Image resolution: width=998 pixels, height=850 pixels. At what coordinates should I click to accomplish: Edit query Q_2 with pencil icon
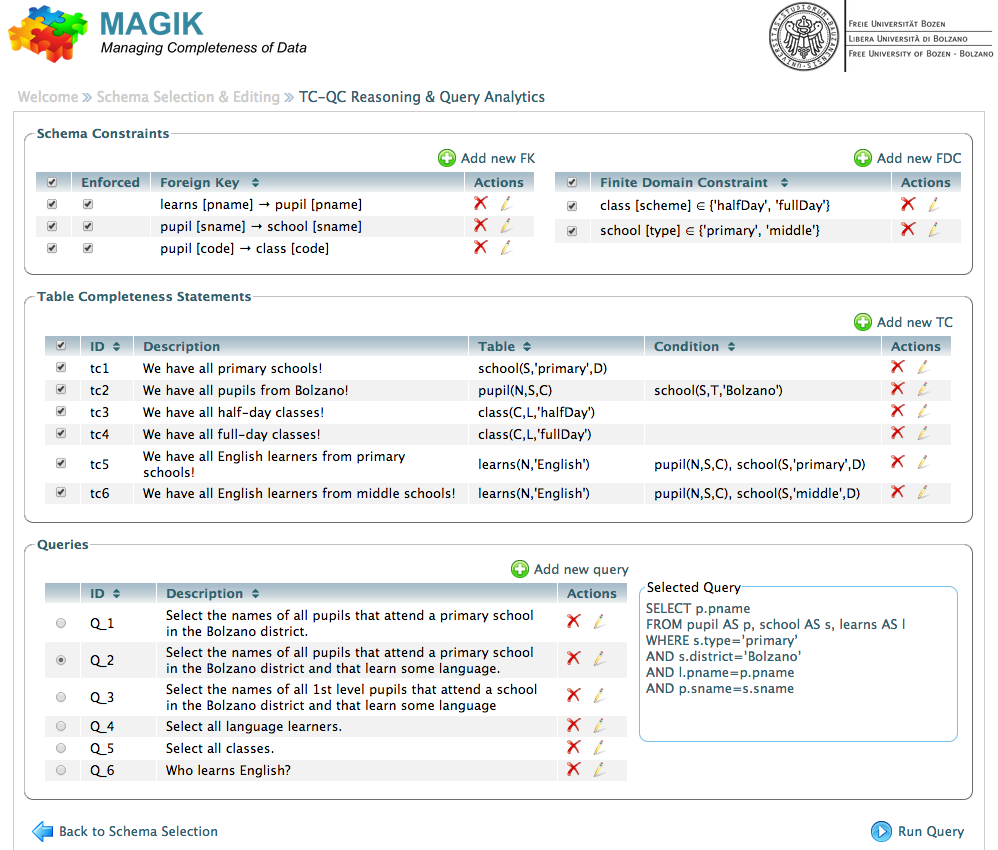(x=599, y=658)
